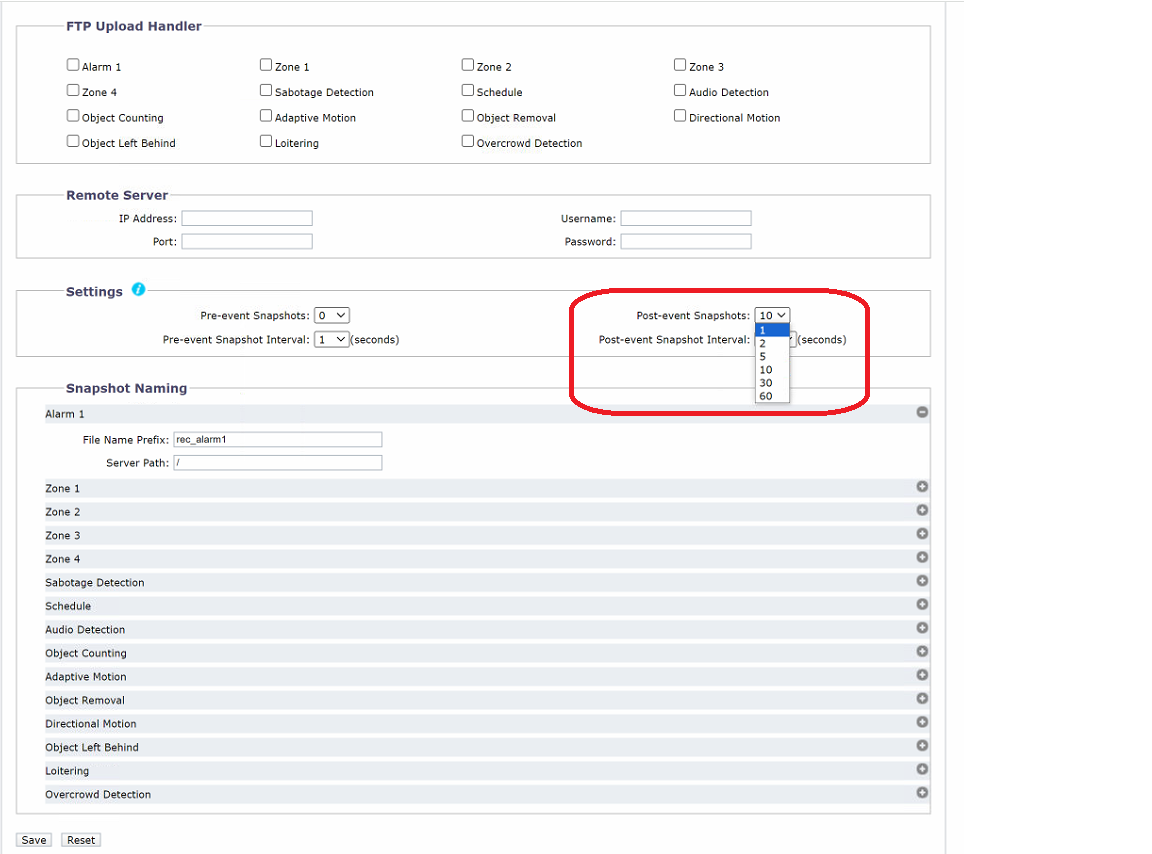The width and height of the screenshot is (1152, 854).
Task: Check the Sabotage Detection upload handler
Action: point(266,90)
